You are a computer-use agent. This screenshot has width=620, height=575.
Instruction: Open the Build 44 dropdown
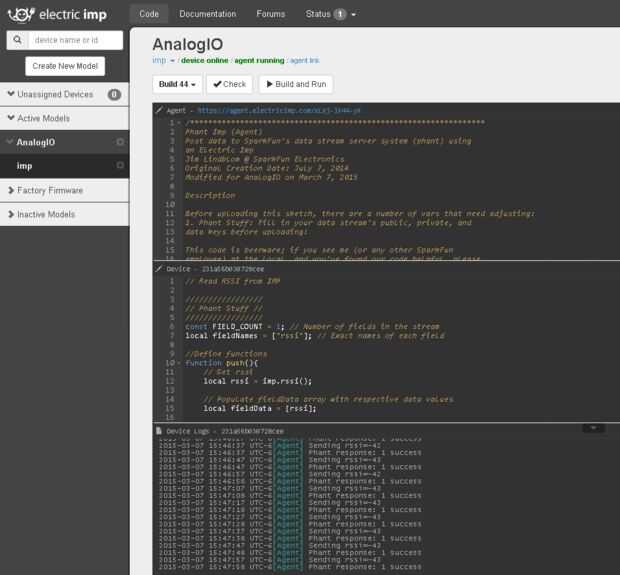(178, 85)
